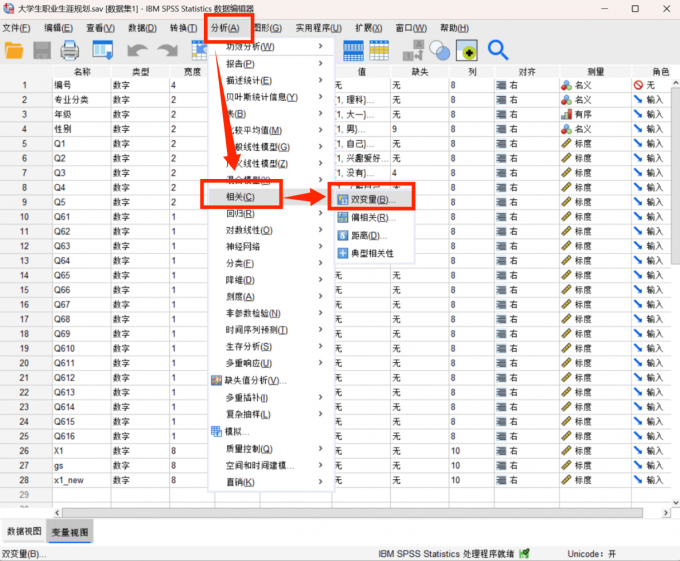Switch to the 数据视图 tab
Viewport: 680px width, 561px height.
coord(24,531)
